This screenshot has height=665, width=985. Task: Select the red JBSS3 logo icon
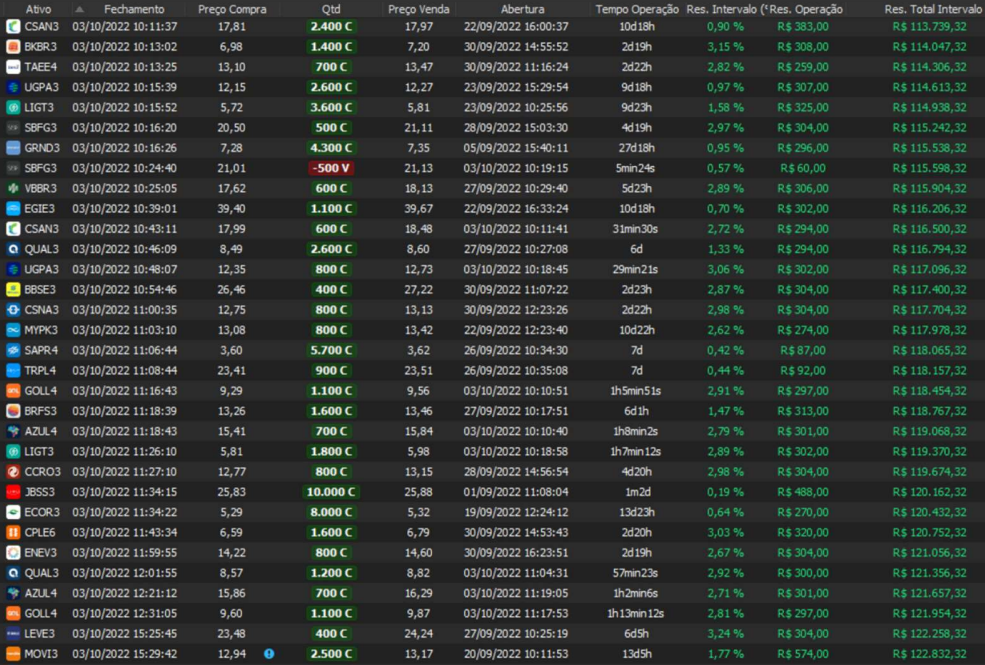[x=13, y=492]
